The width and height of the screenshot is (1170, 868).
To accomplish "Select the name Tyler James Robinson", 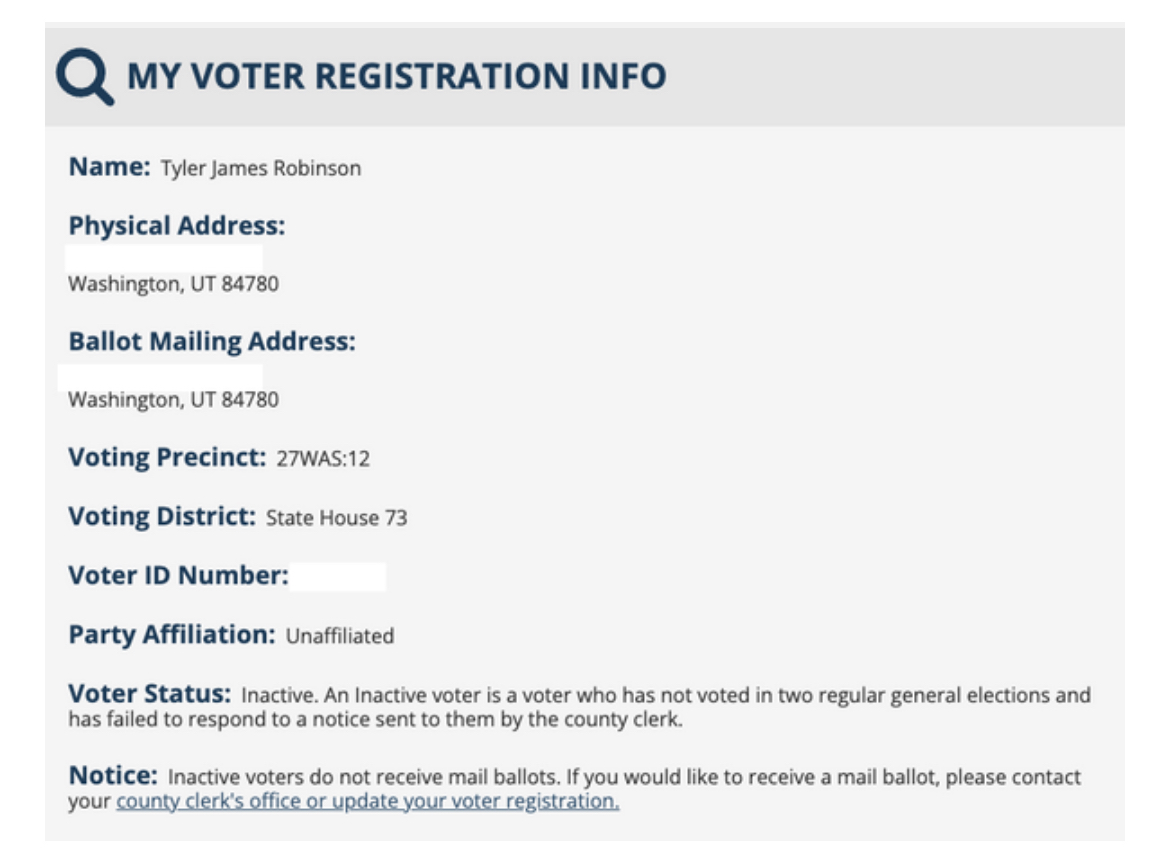I will [260, 169].
